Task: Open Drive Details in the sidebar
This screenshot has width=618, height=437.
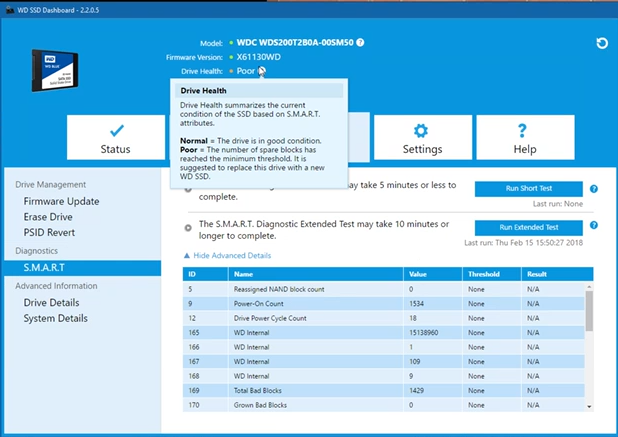Action: [51, 303]
